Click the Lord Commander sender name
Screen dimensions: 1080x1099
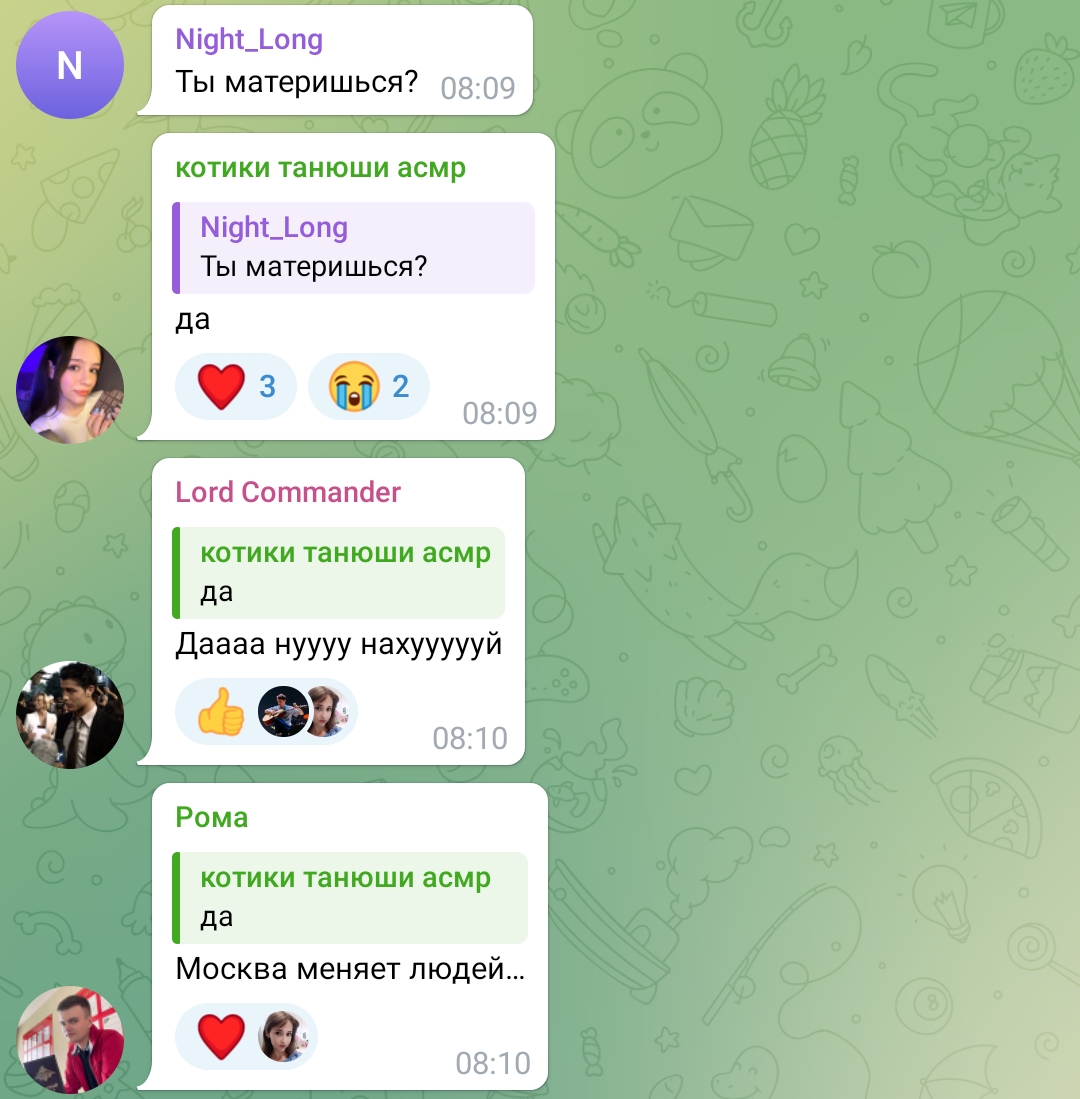288,492
